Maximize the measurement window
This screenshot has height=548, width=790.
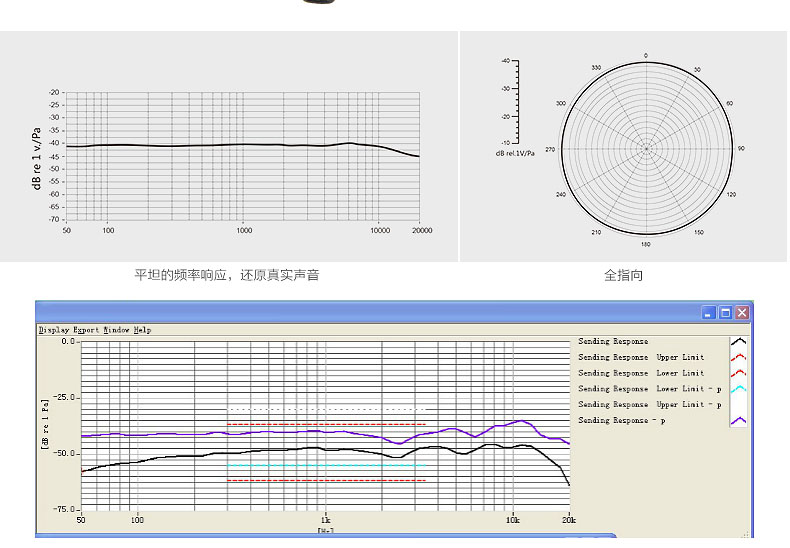(x=725, y=312)
